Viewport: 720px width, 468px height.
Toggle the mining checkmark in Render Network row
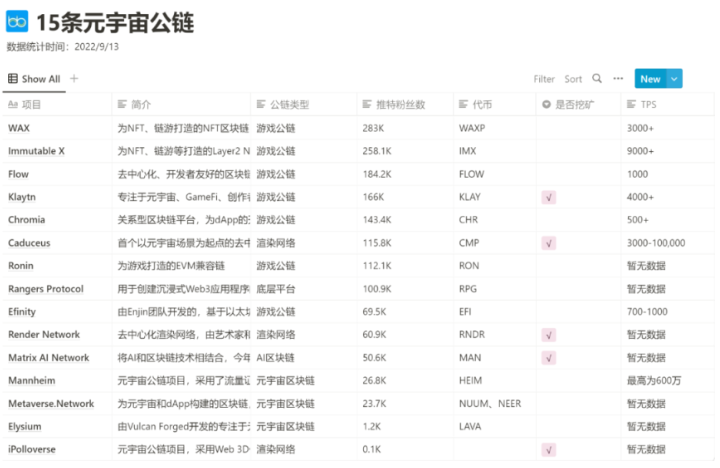coord(549,335)
